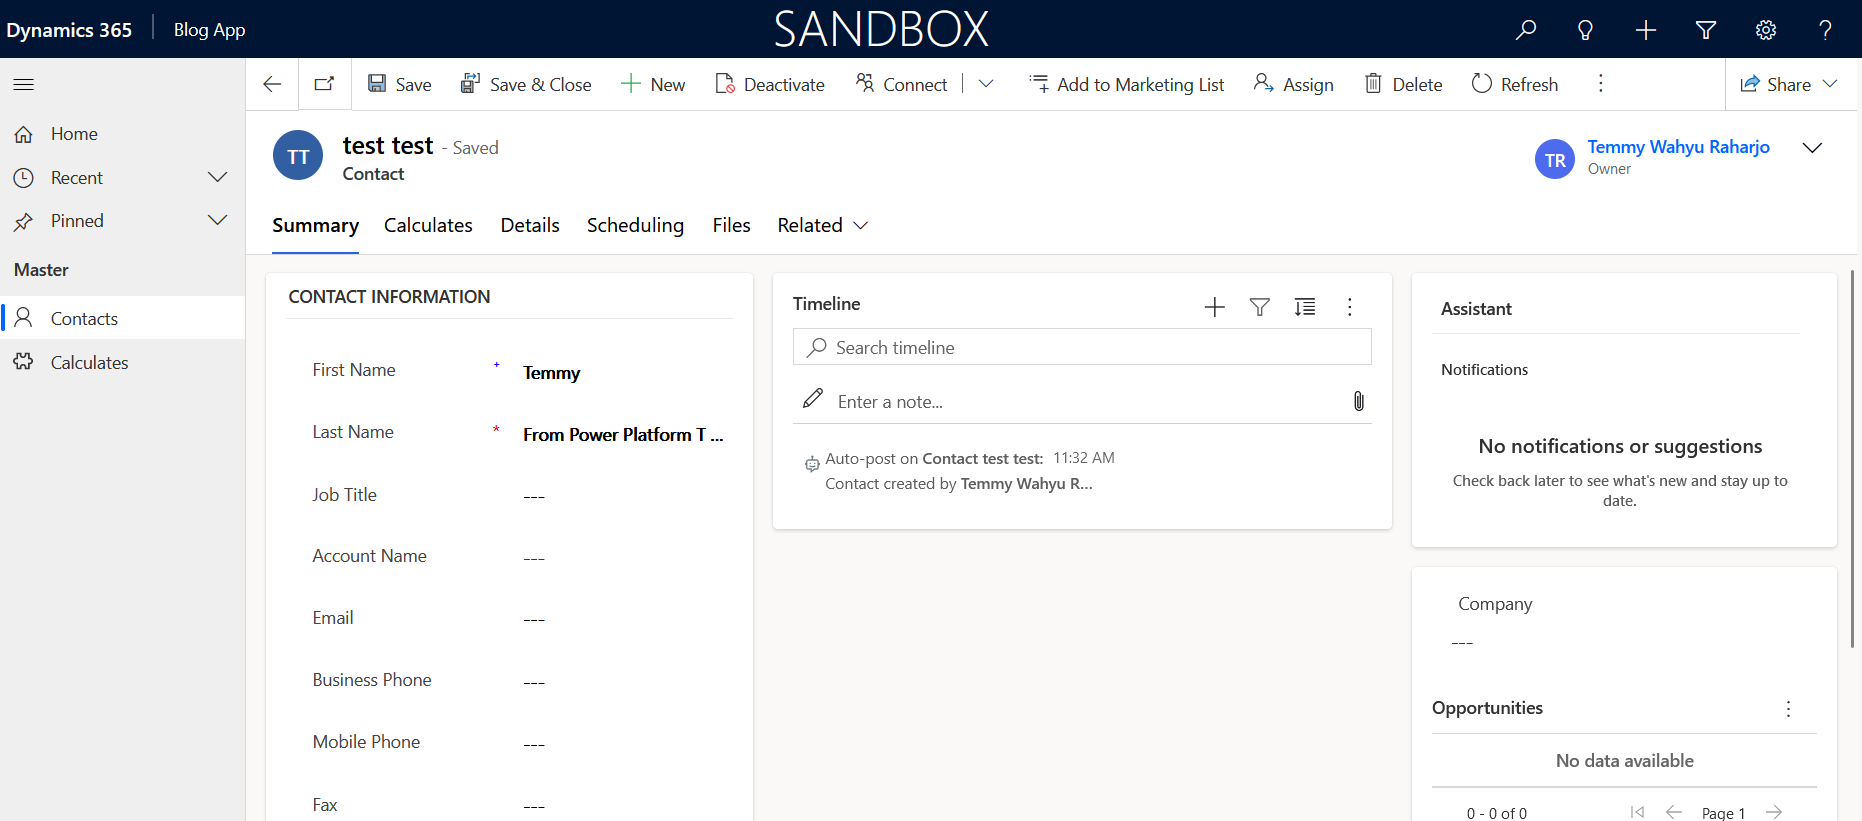
Task: Open record in new window icon
Action: (x=324, y=84)
